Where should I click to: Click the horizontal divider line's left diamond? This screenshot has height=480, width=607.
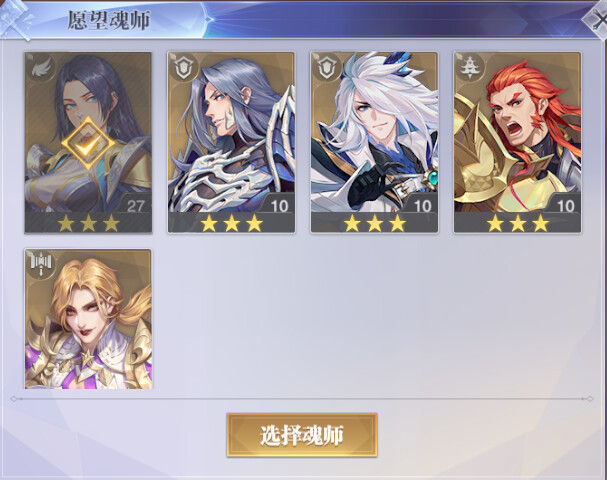(x=14, y=399)
